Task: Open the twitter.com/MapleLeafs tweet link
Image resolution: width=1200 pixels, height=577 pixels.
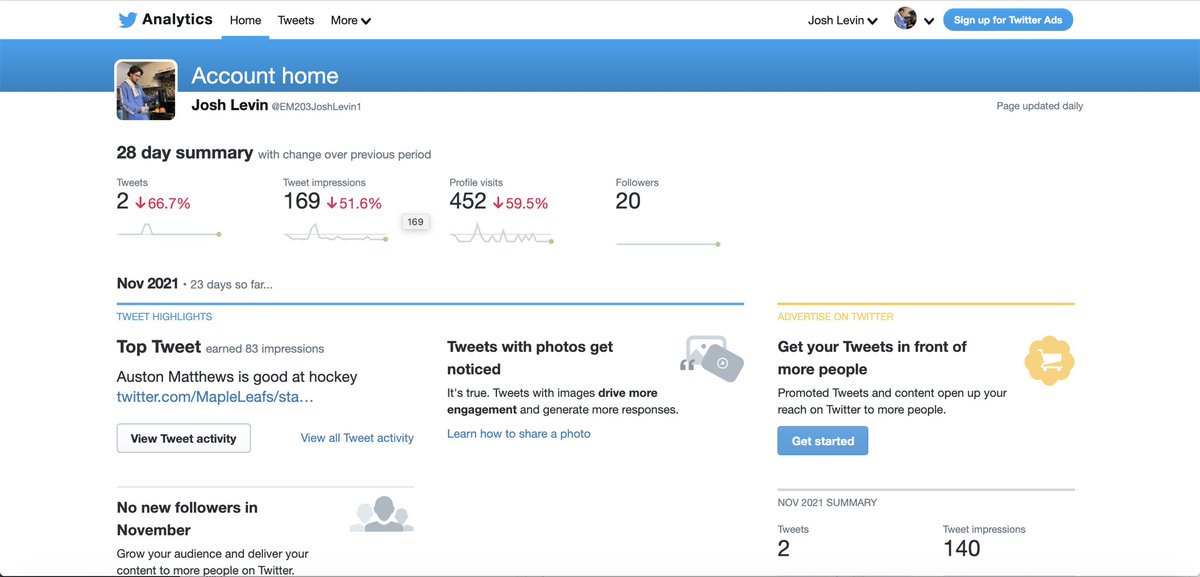Action: [215, 397]
